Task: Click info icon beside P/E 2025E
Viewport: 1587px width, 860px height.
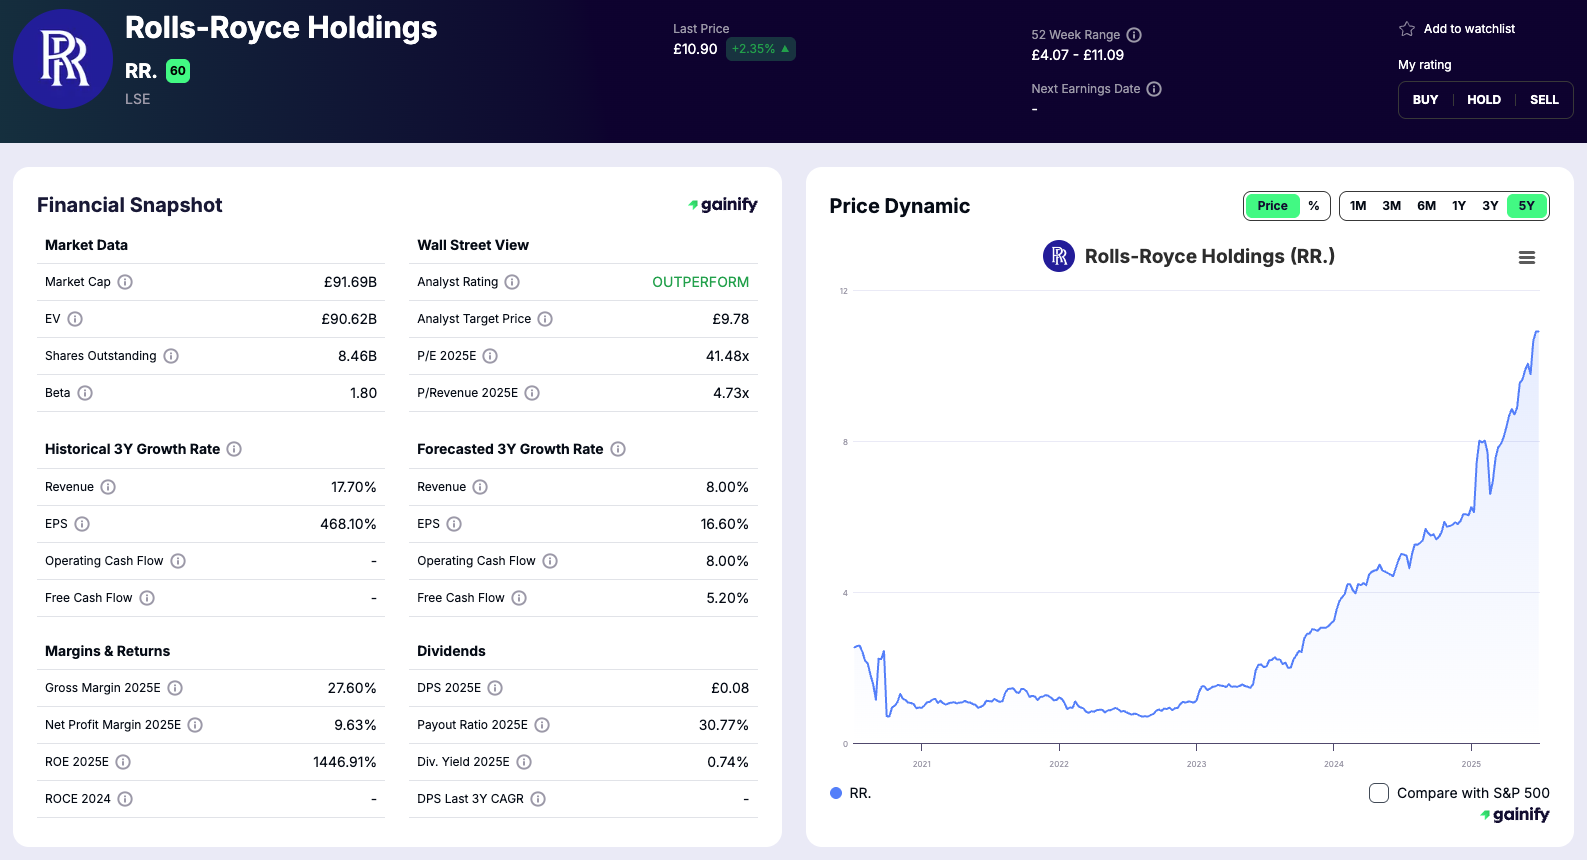Action: tap(490, 356)
